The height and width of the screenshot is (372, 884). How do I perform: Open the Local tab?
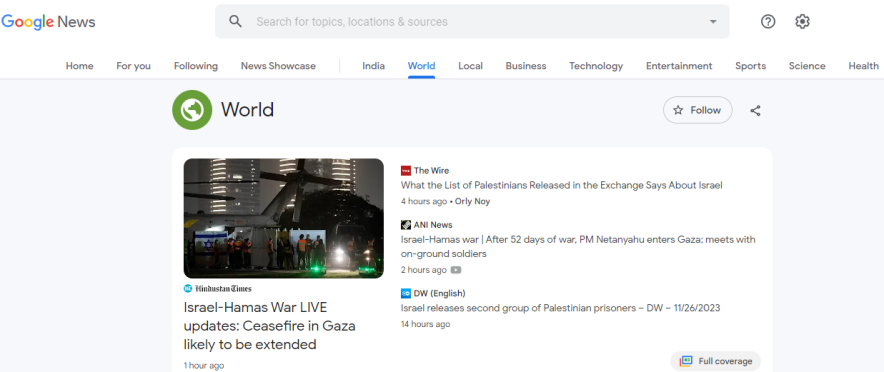[470, 66]
